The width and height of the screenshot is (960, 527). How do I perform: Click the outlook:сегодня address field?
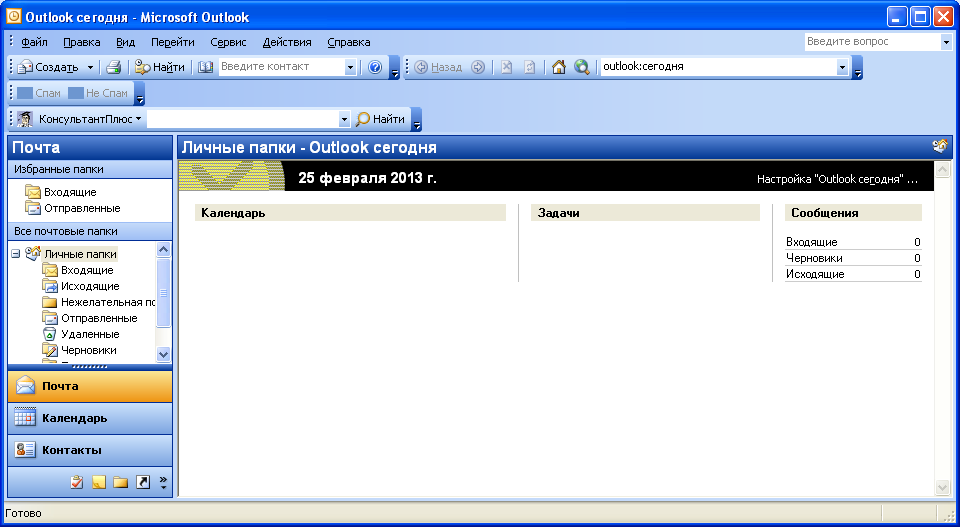point(718,67)
